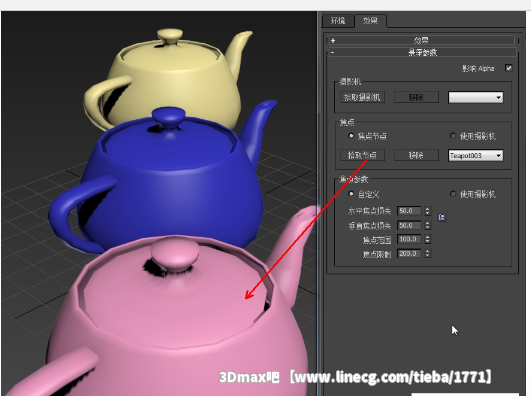Switch to the 效果 tab
531x396 pixels.
[x=370, y=21]
